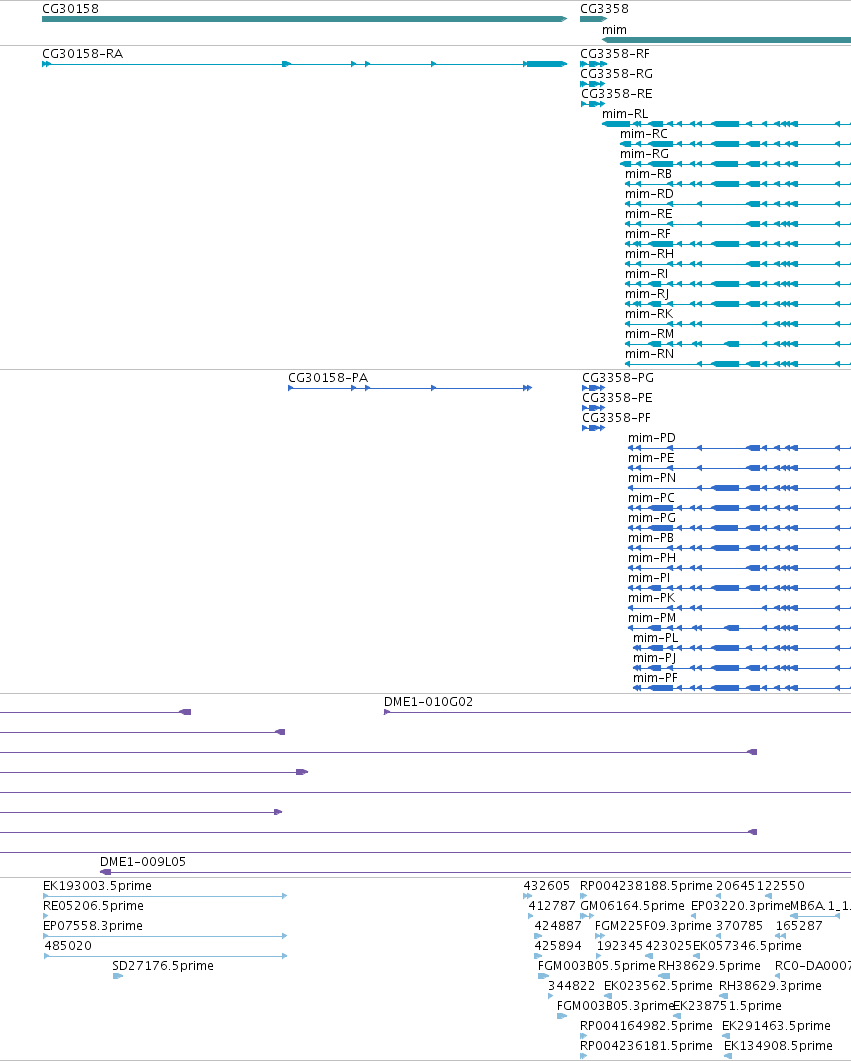
Task: Select the CG3358-RE transcript label
Action: [616, 93]
